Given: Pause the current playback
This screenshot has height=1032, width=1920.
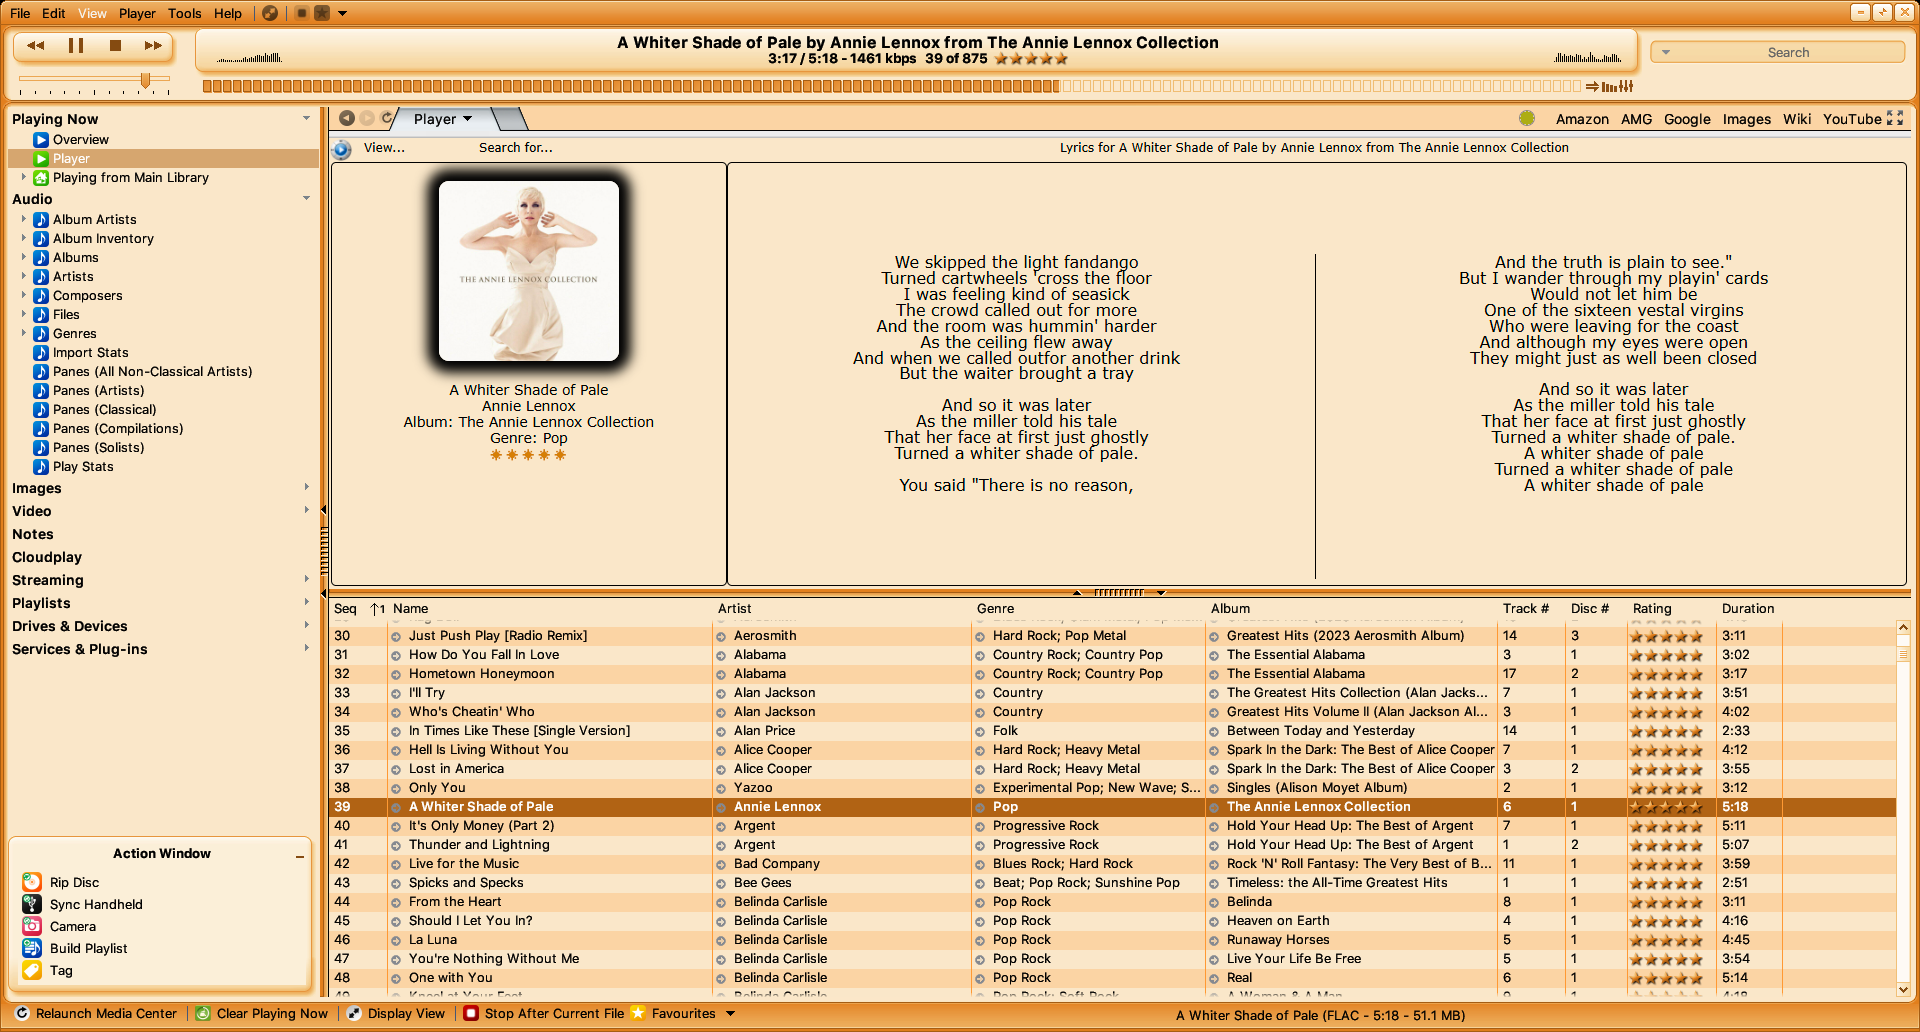Looking at the screenshot, I should 76,46.
